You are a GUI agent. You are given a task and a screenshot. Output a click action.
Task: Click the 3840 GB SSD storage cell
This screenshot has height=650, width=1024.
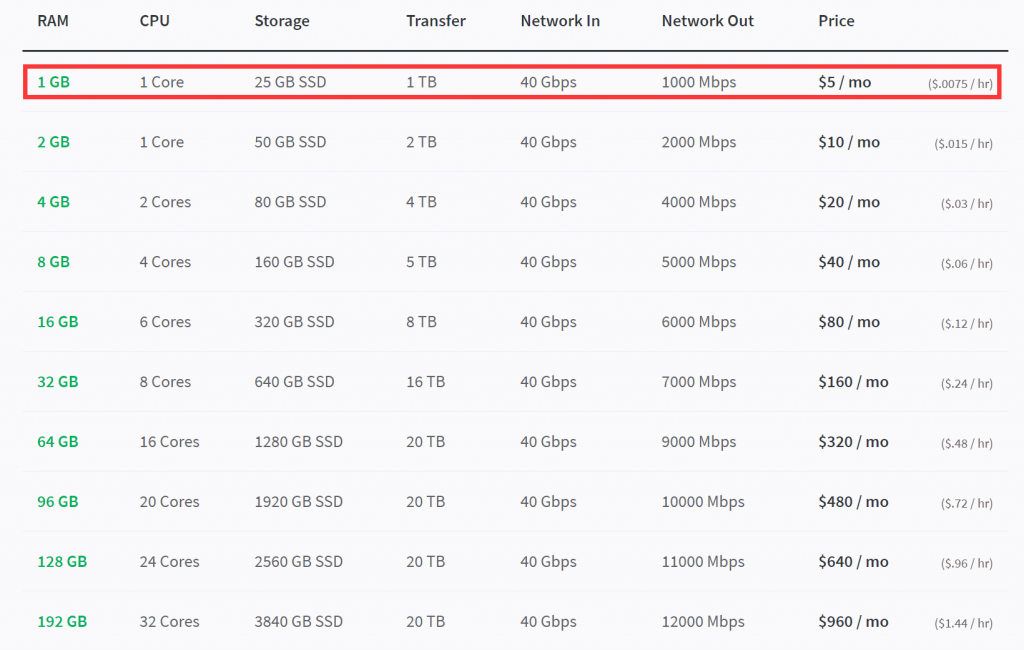[x=298, y=622]
